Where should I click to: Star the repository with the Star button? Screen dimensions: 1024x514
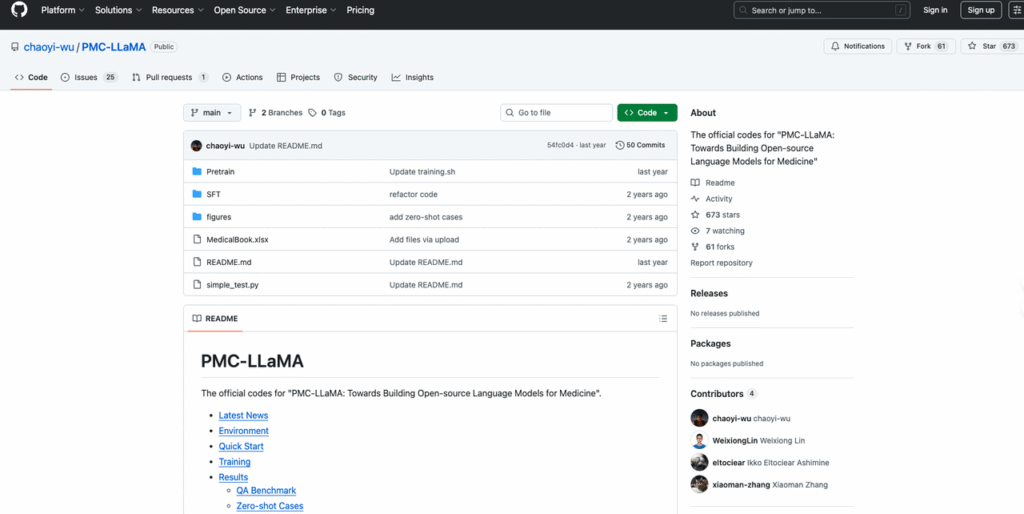(x=990, y=46)
